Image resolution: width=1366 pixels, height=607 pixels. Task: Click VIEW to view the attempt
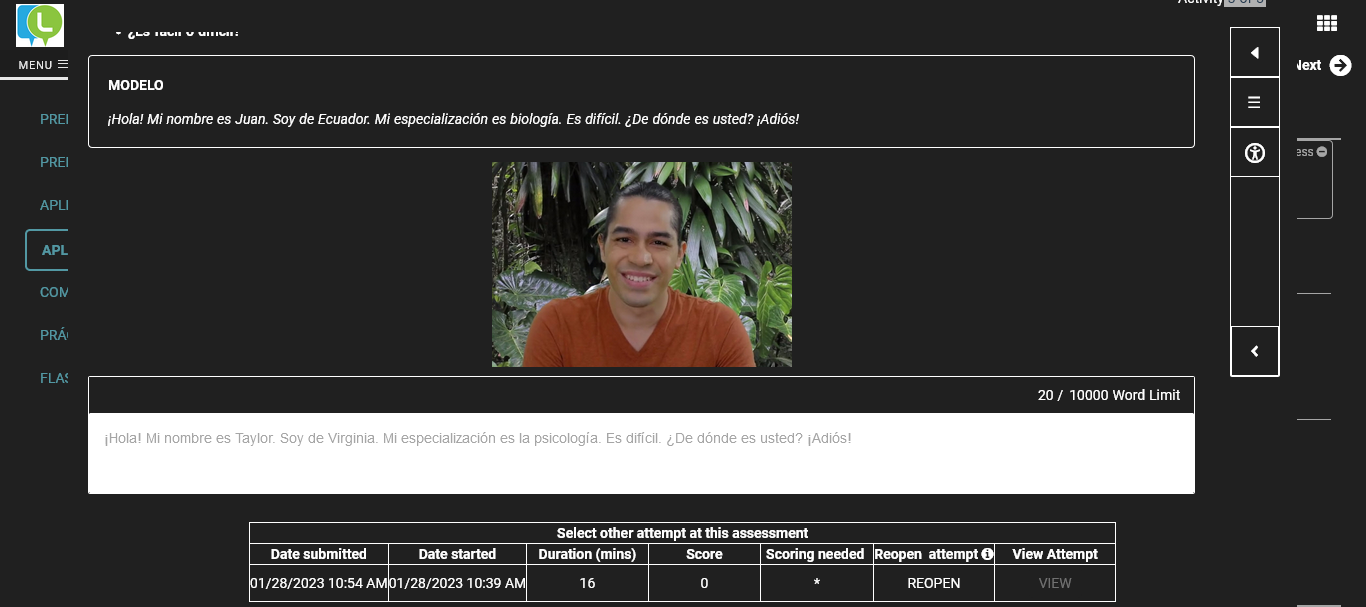1054,583
